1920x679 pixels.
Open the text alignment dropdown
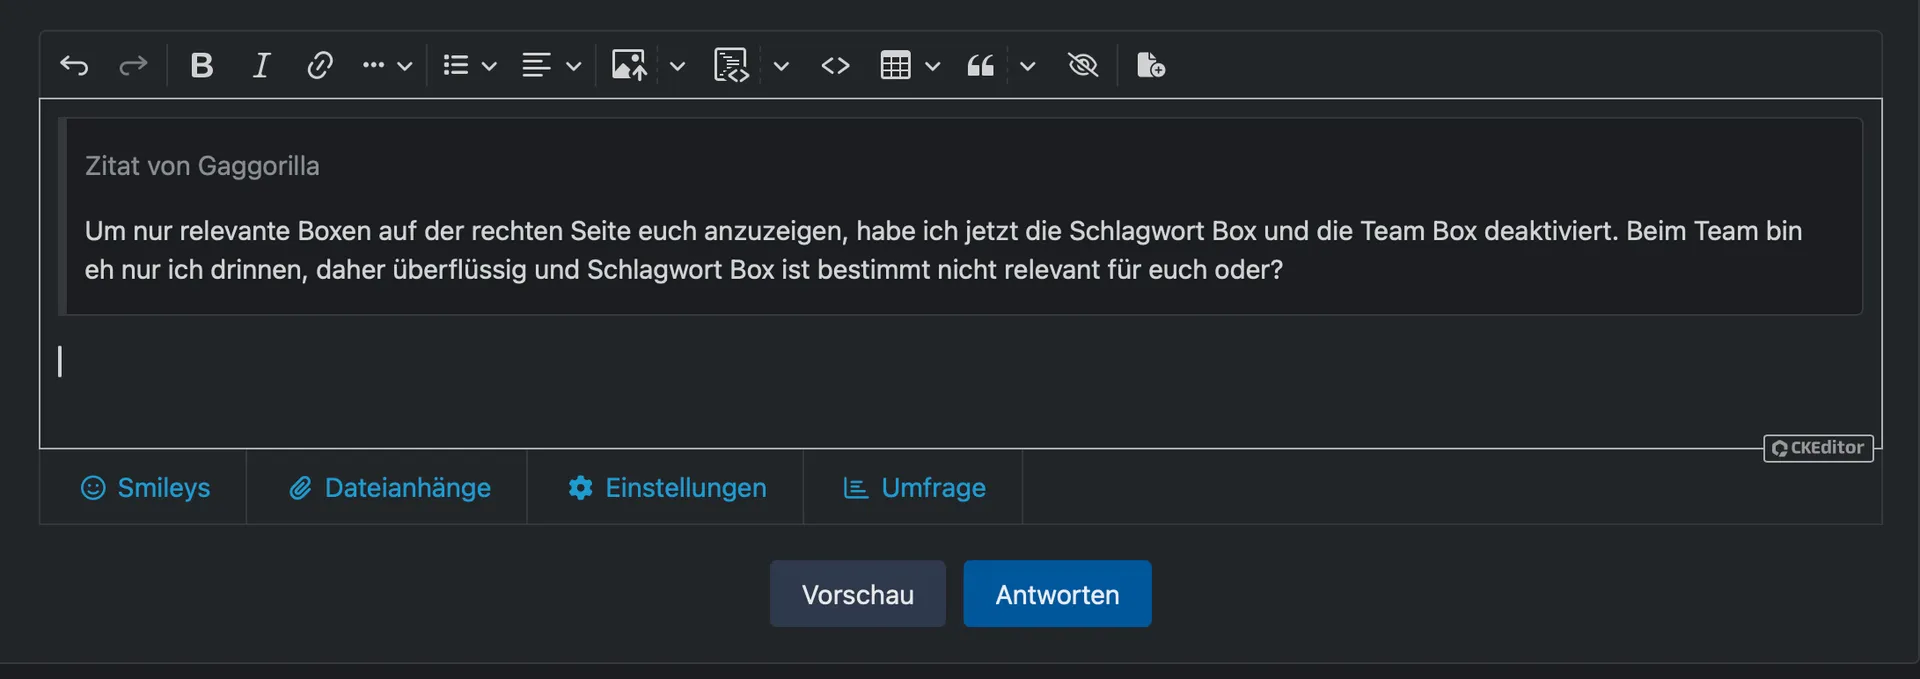click(x=551, y=66)
